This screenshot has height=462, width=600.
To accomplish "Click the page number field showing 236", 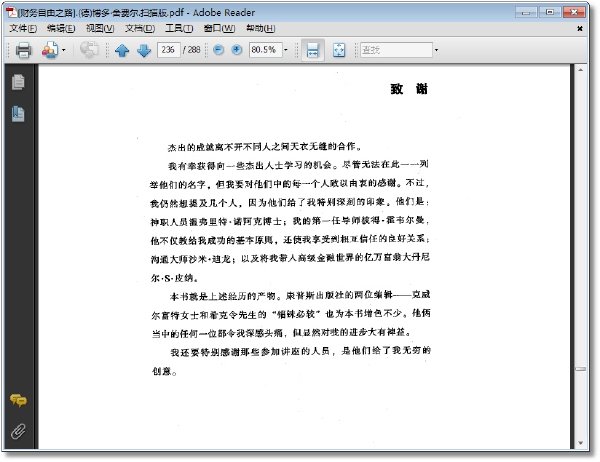I will pyautogui.click(x=168, y=50).
